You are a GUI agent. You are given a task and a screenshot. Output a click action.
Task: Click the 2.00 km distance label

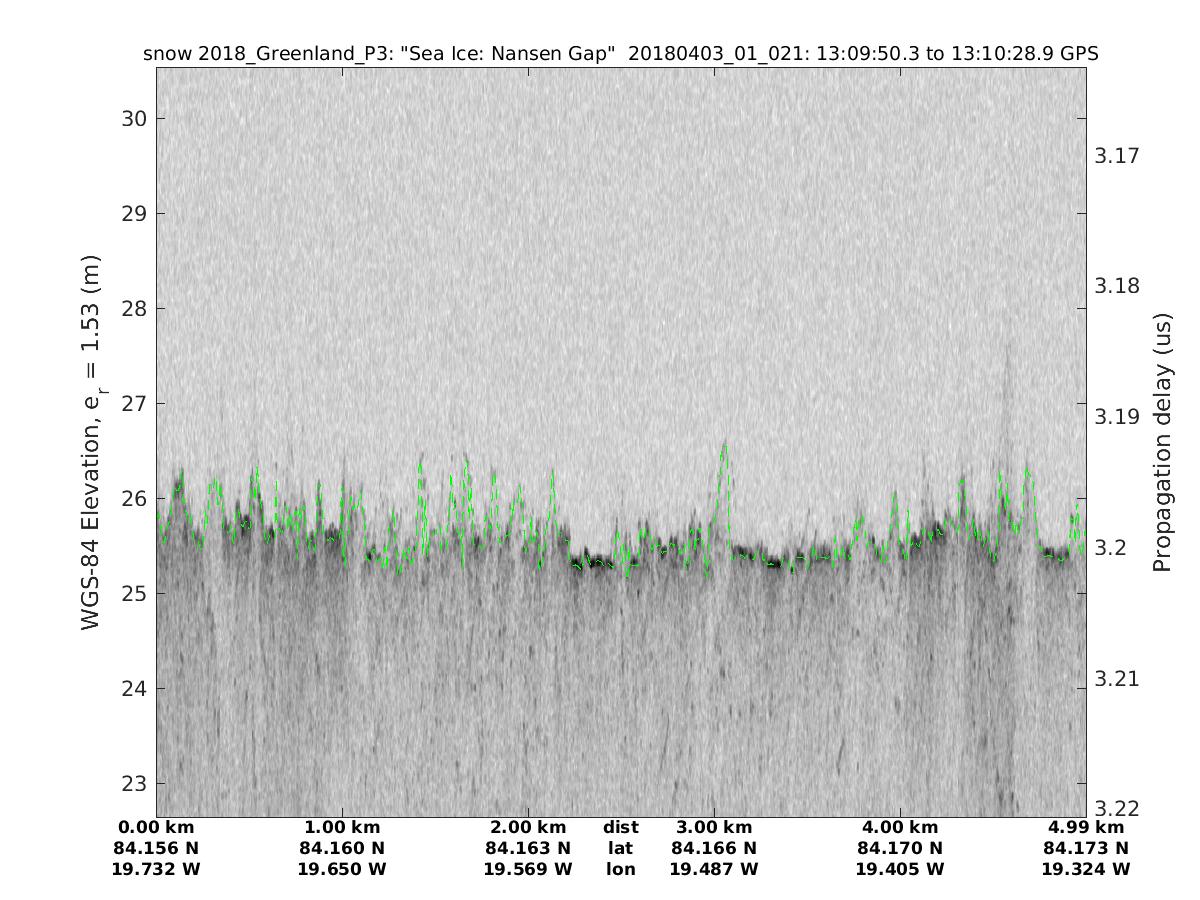[528, 828]
